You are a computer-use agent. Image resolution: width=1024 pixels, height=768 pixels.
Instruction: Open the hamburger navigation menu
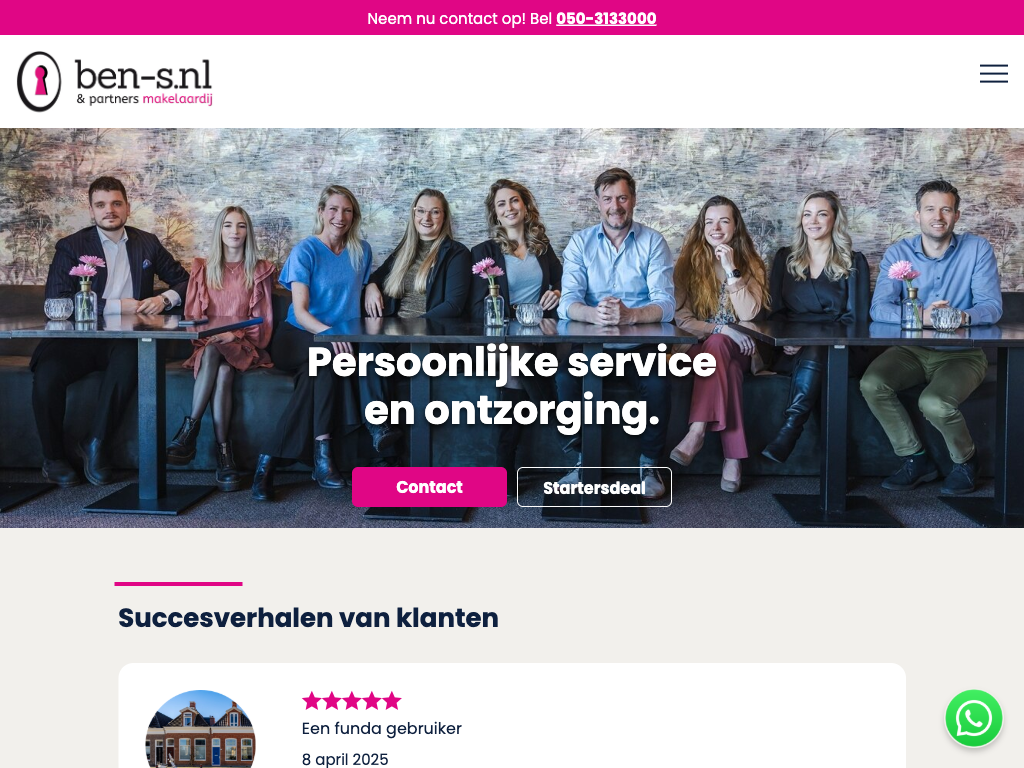(x=993, y=74)
